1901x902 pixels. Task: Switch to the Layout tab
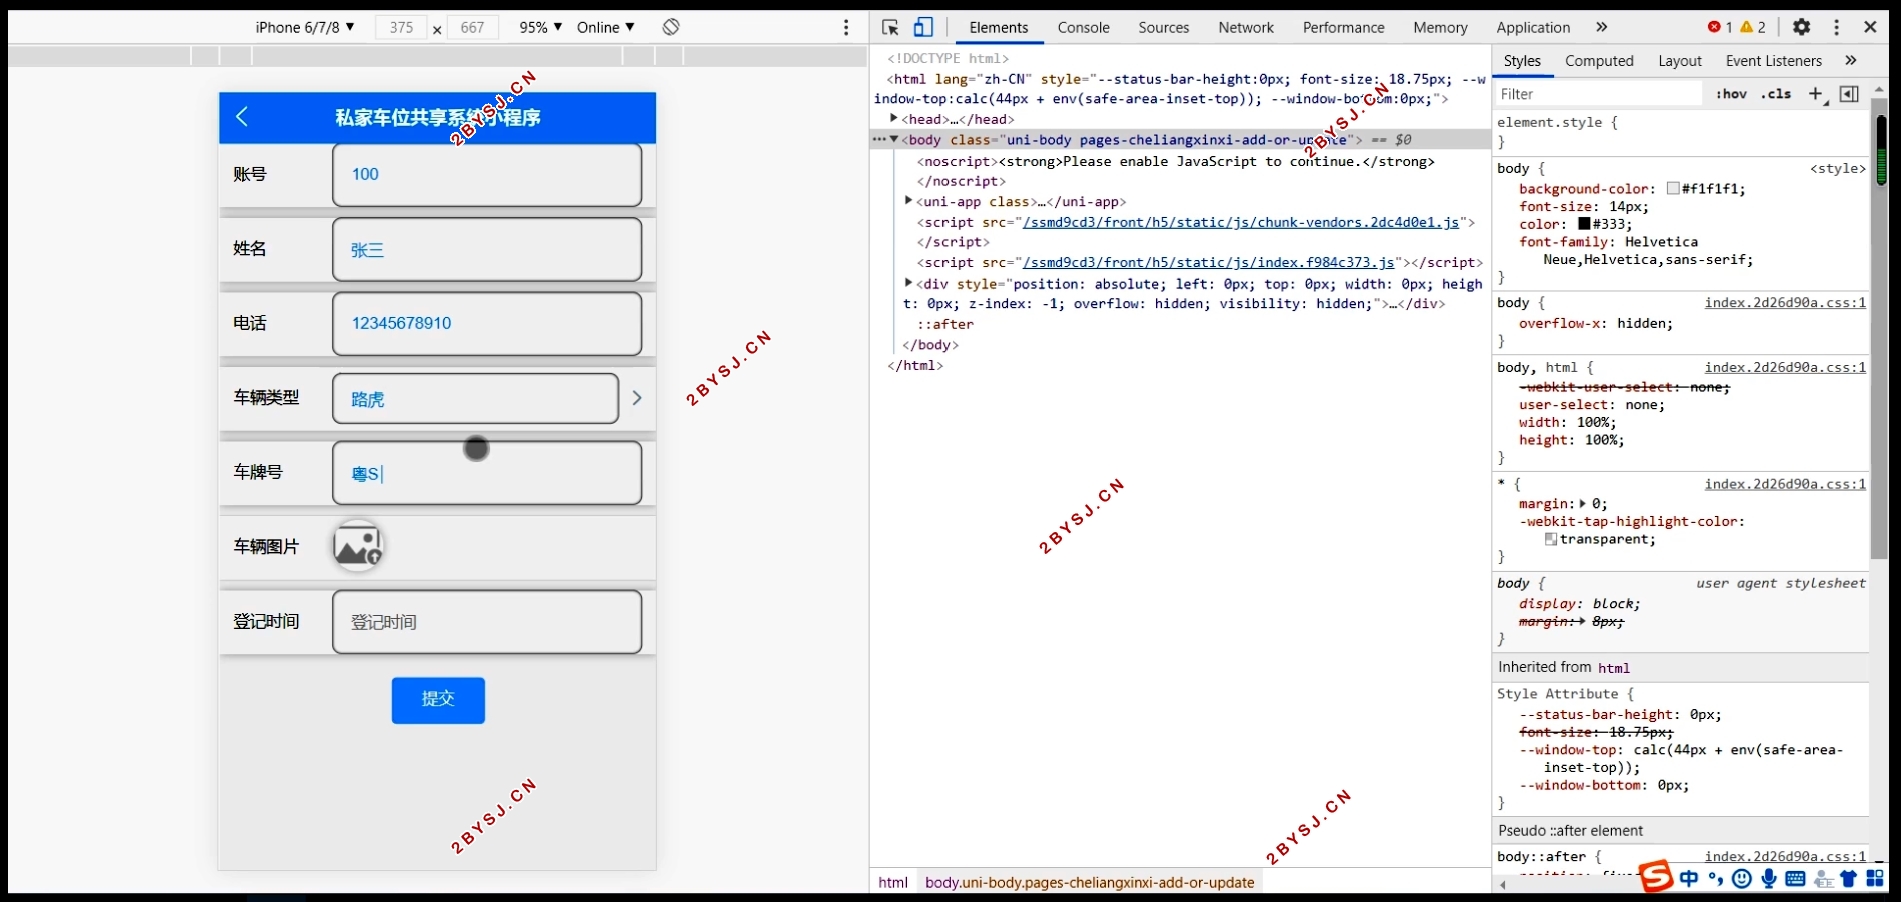(x=1680, y=60)
